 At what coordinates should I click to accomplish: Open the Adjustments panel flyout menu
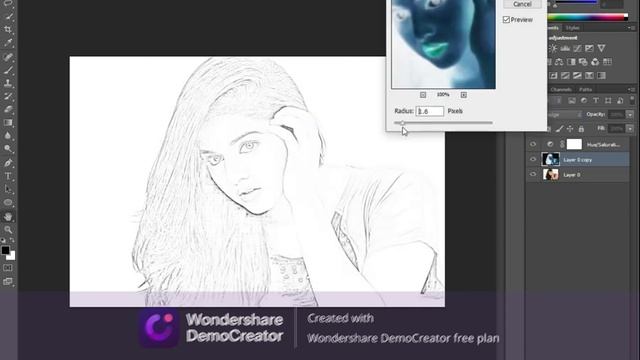click(x=631, y=28)
